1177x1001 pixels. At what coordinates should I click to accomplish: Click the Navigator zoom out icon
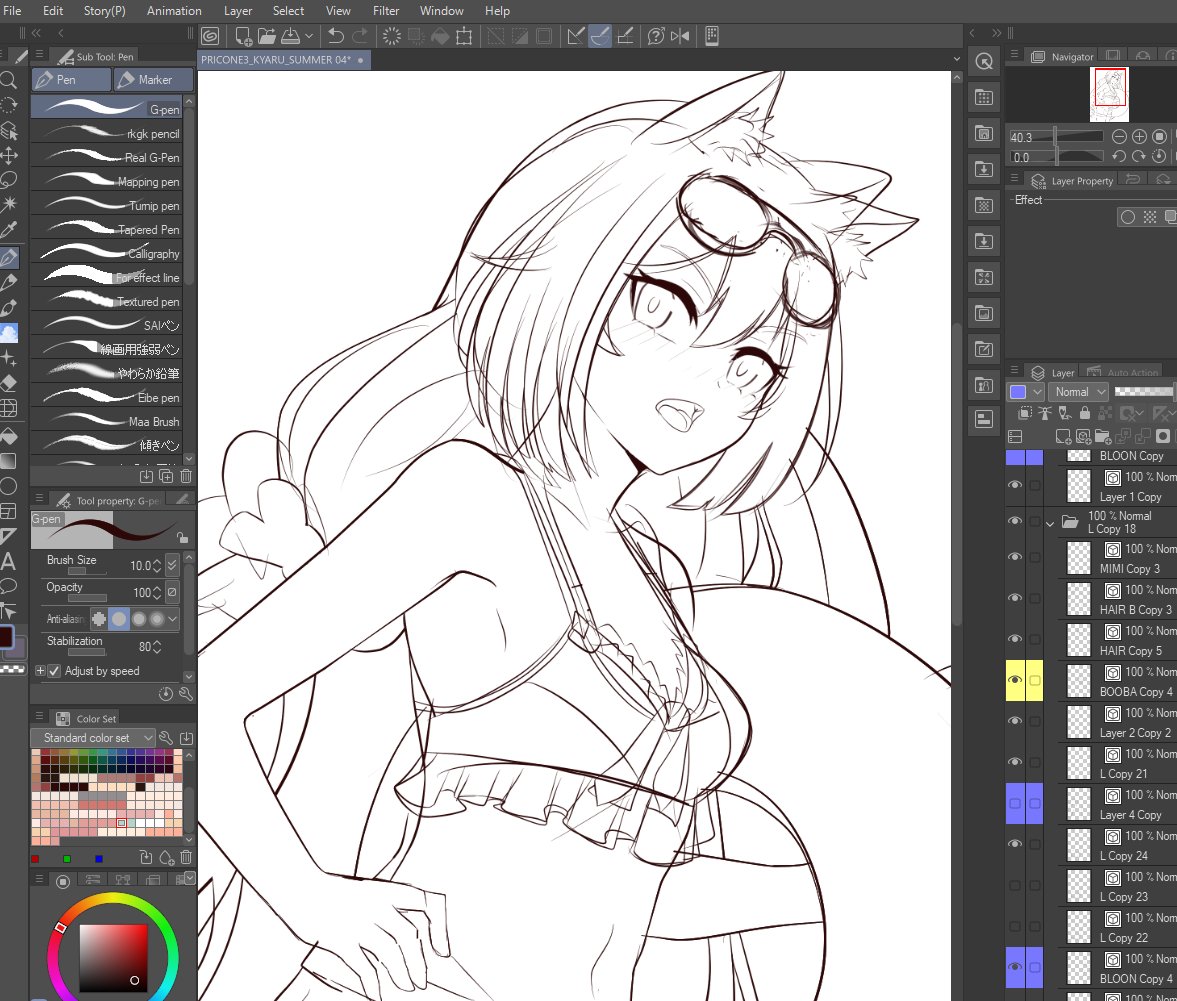[1118, 137]
